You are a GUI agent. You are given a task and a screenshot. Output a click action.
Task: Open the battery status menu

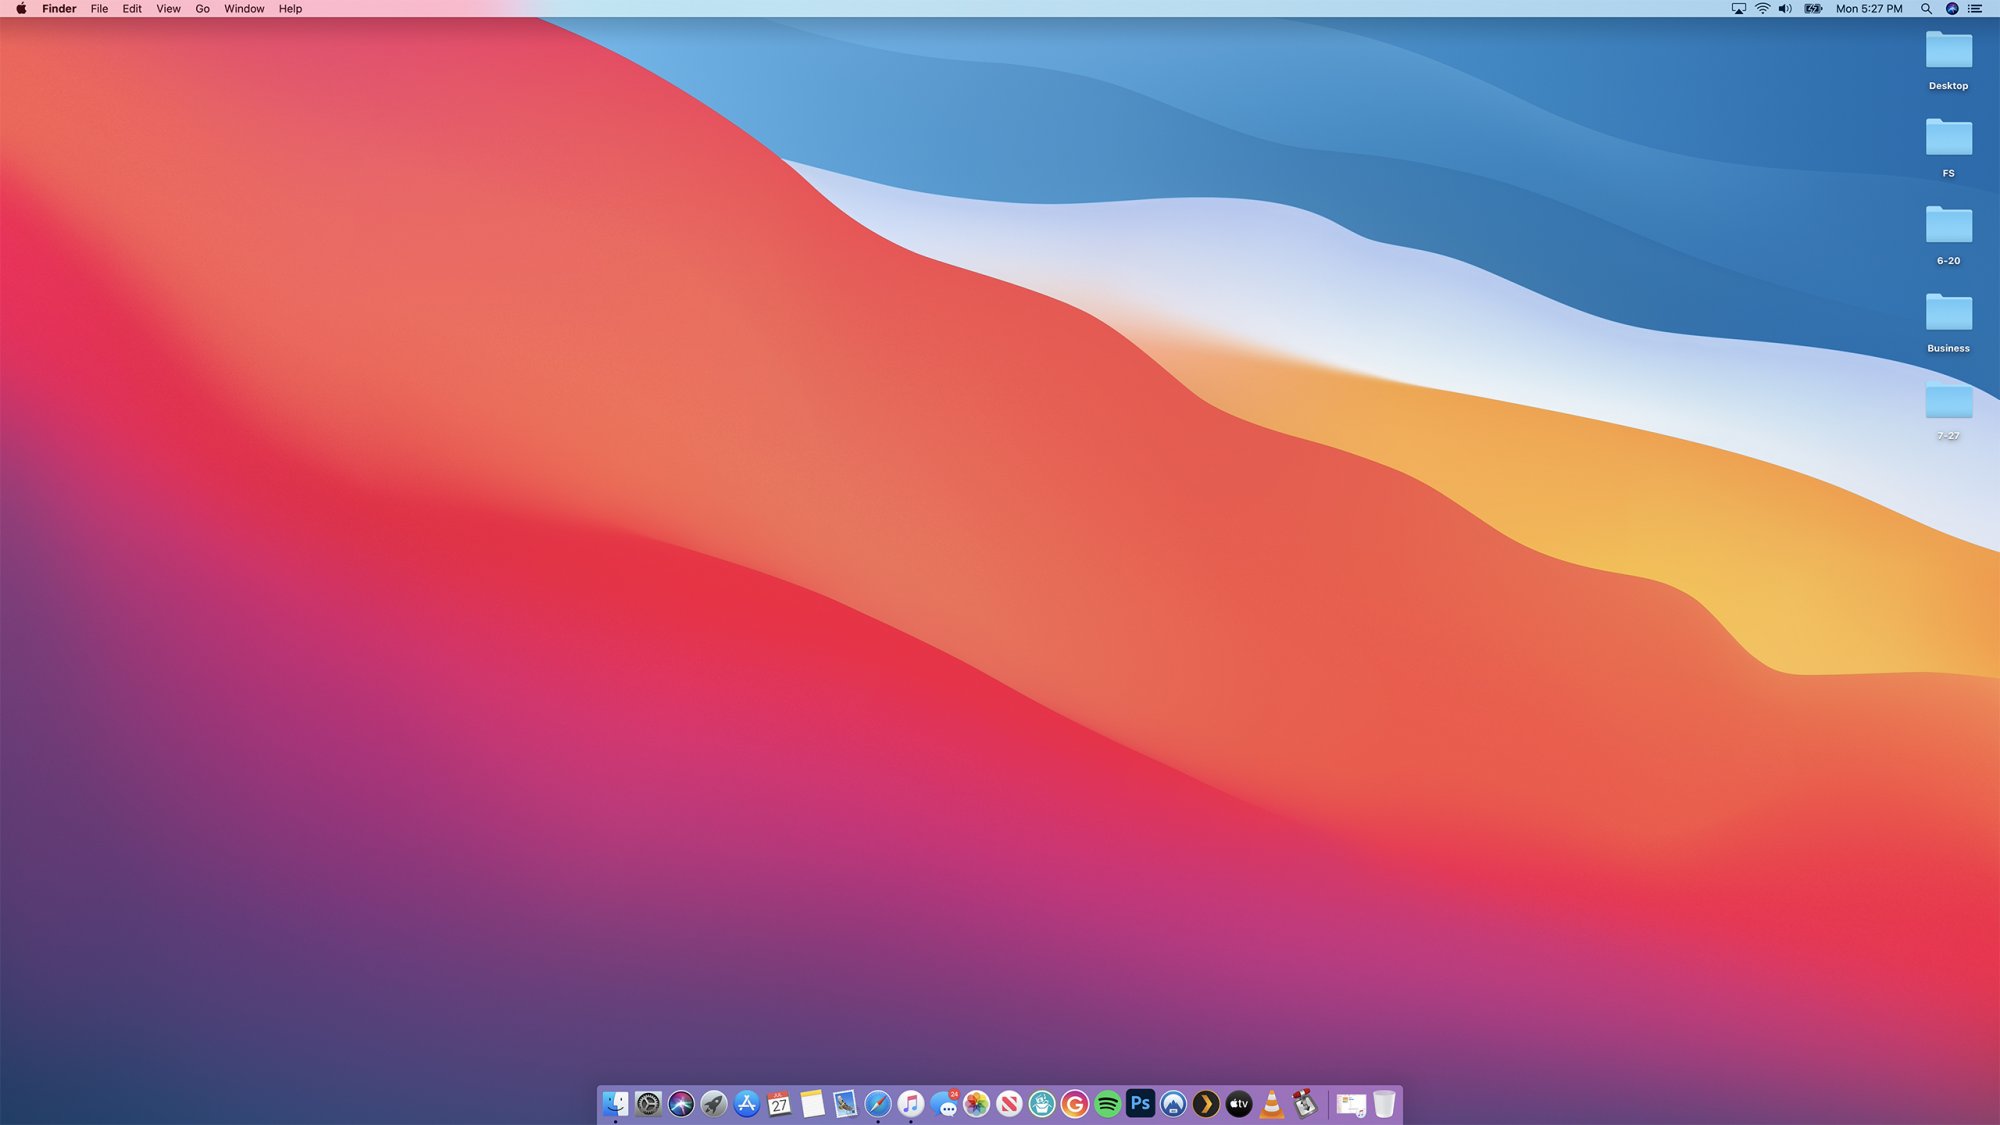tap(1812, 9)
